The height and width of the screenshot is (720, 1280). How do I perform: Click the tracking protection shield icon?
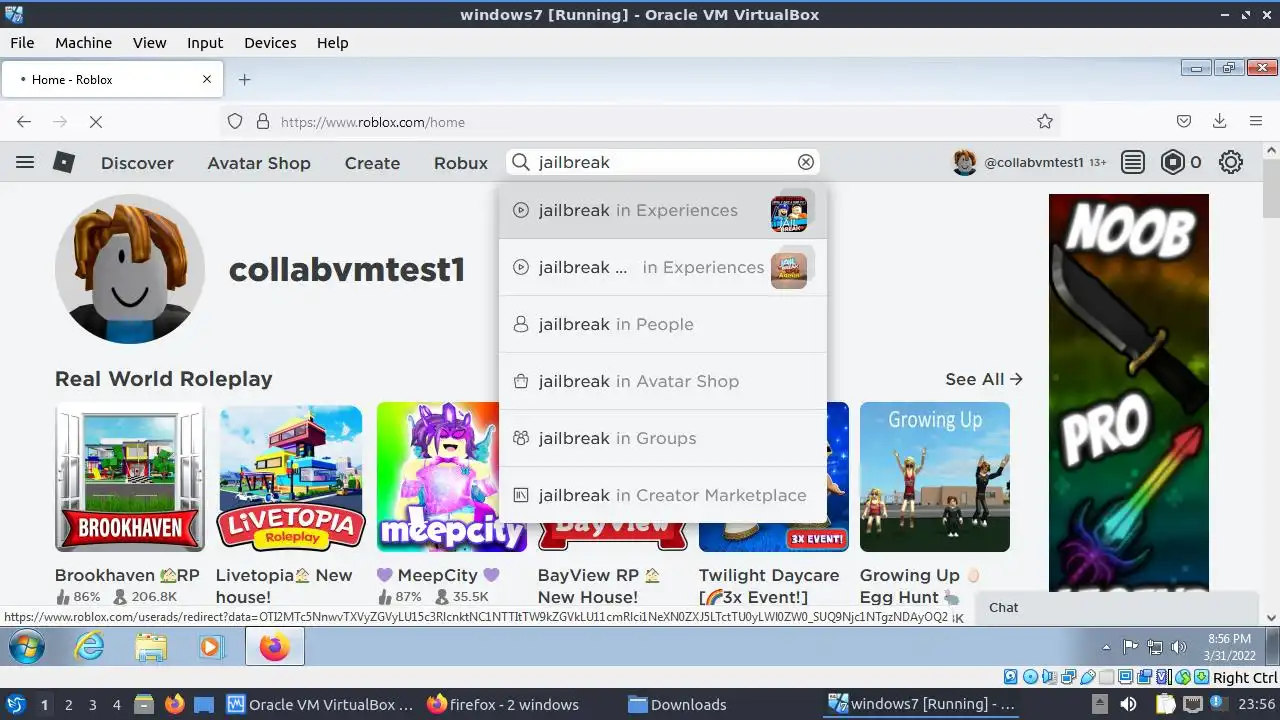(235, 121)
